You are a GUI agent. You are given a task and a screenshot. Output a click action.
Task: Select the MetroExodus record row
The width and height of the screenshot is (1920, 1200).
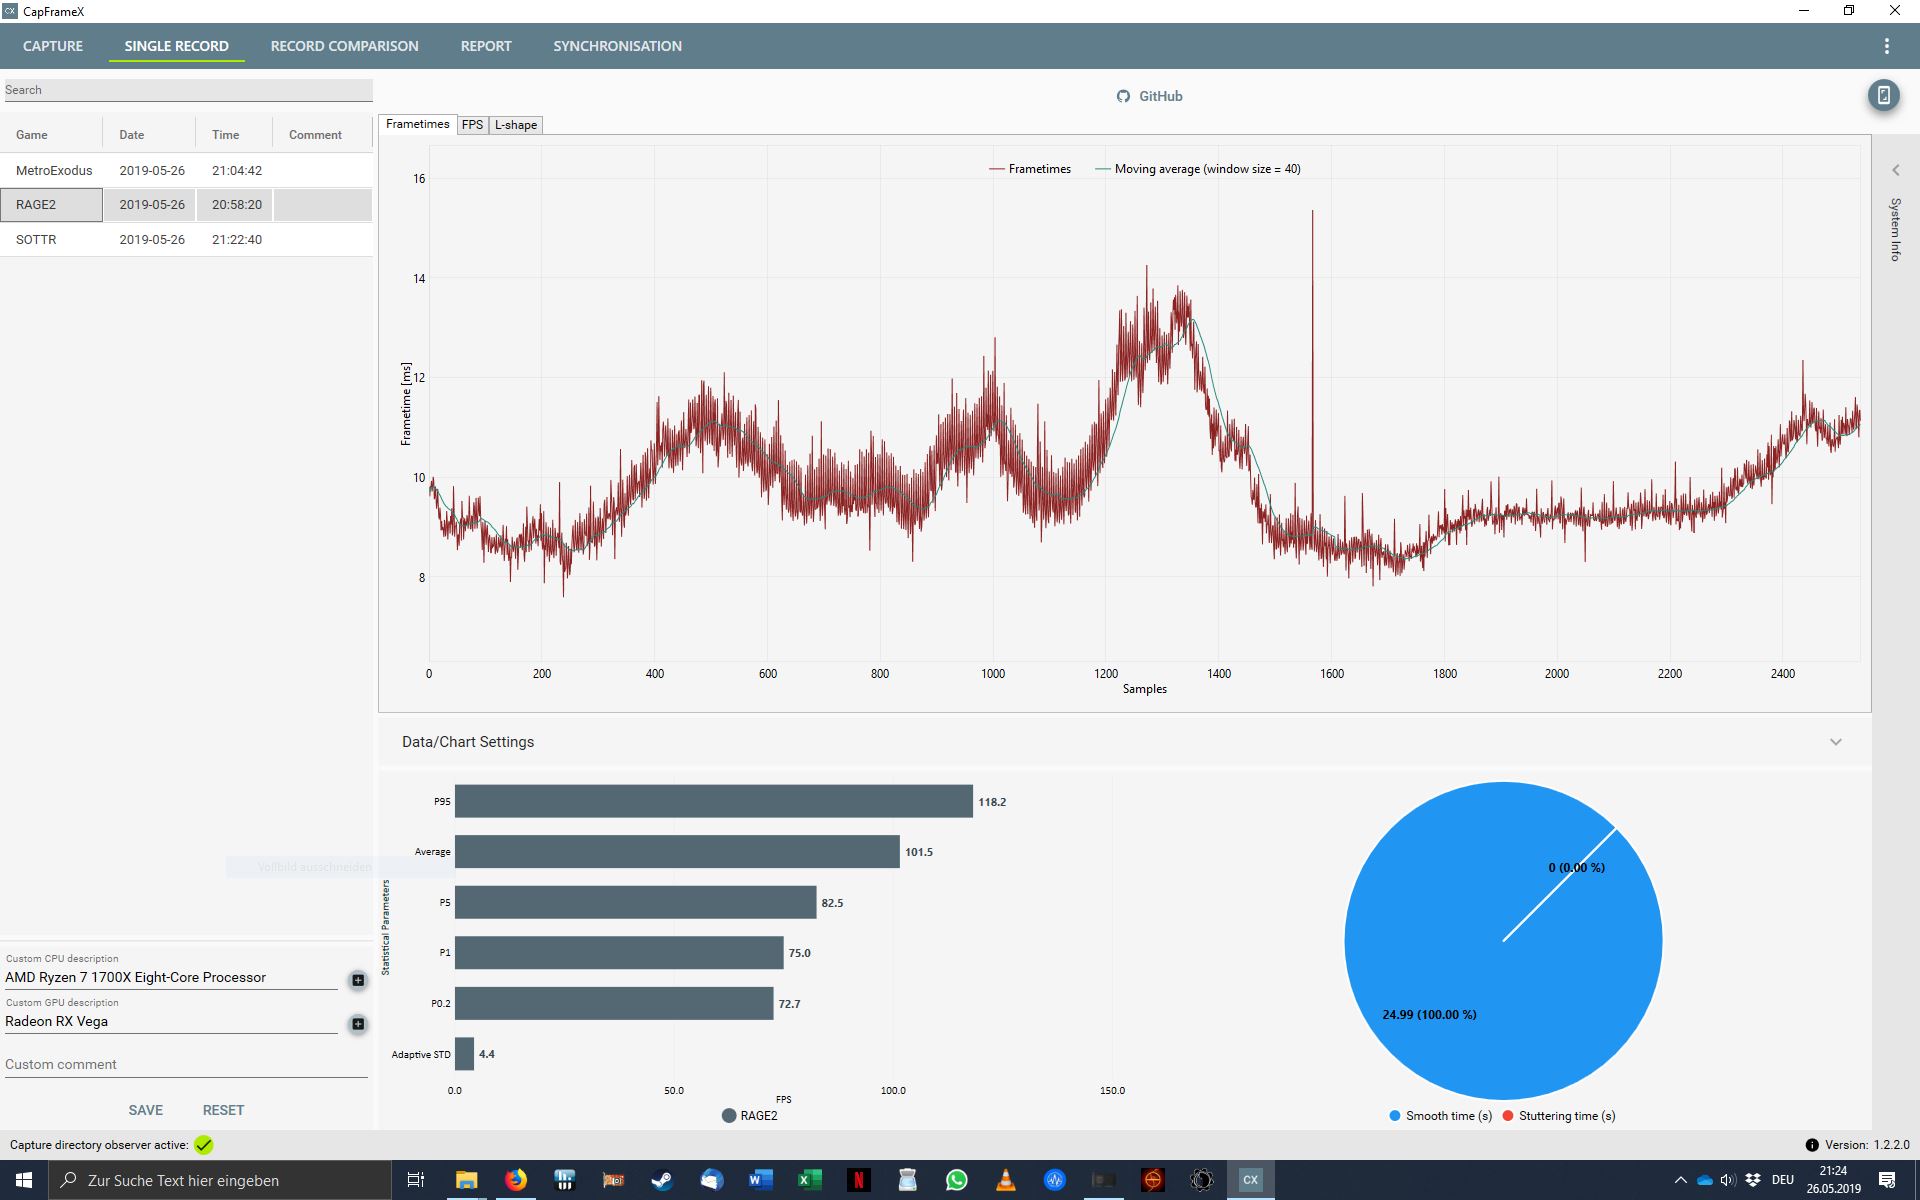(186, 171)
